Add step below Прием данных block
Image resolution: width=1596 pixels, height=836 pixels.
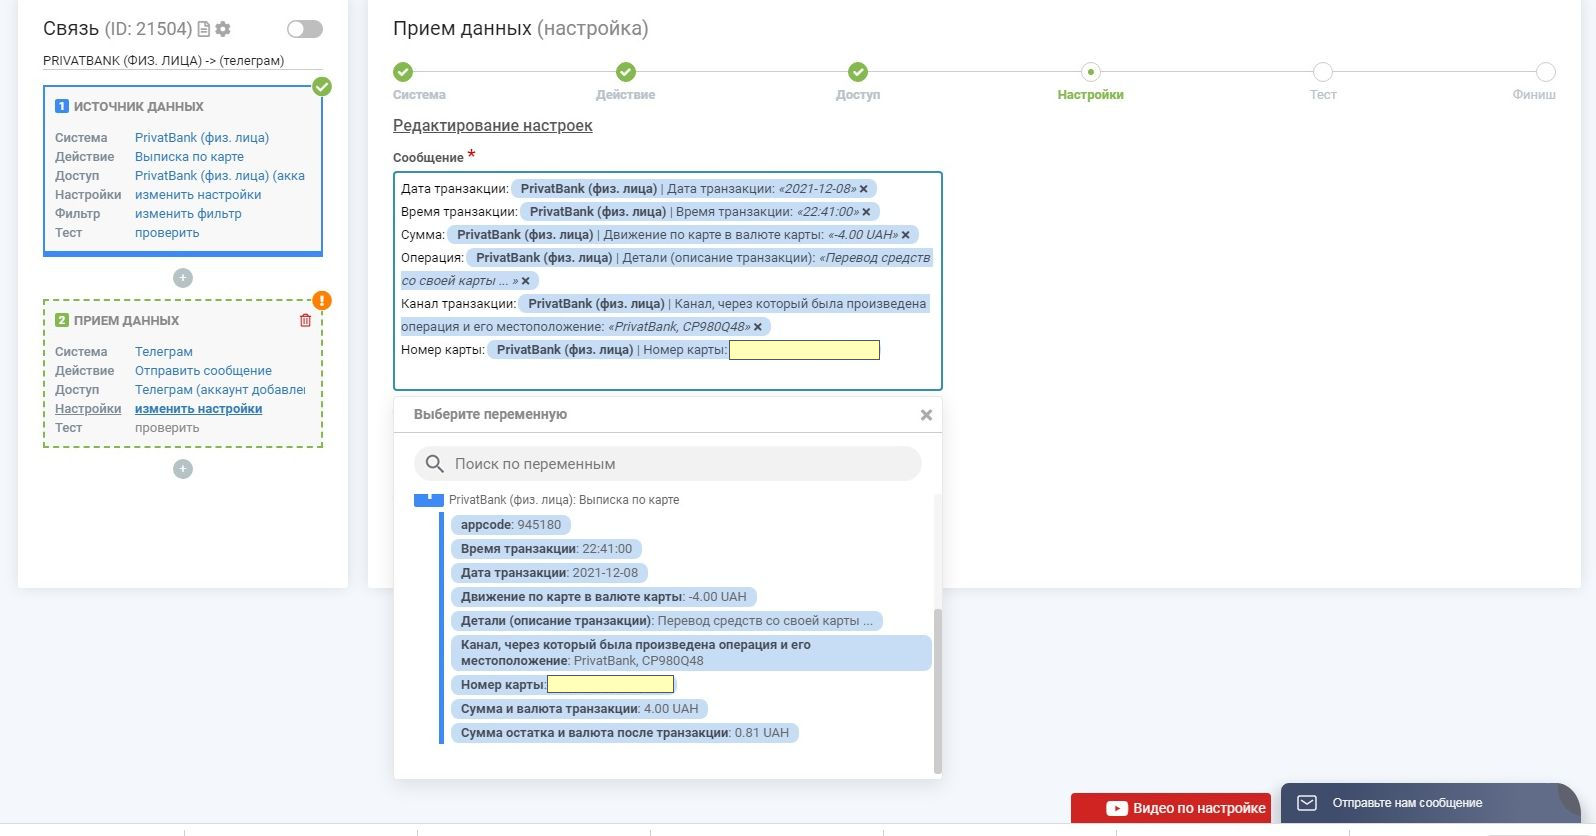183,469
